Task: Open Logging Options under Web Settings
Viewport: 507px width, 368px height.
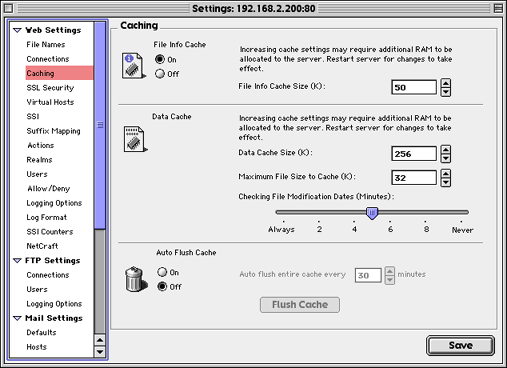Action: pyautogui.click(x=54, y=203)
